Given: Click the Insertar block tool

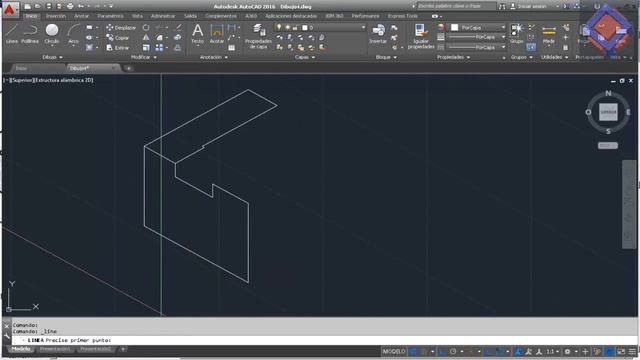Looking at the screenshot, I should [378, 34].
